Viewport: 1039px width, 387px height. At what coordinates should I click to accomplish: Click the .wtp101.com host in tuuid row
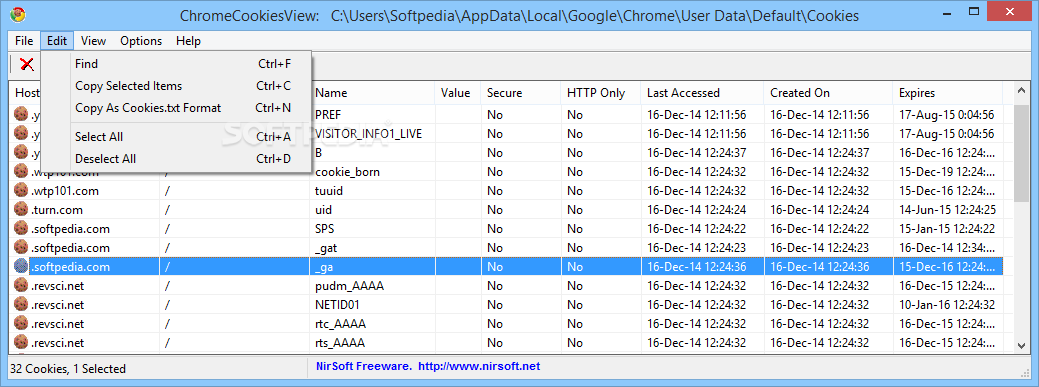coord(64,191)
